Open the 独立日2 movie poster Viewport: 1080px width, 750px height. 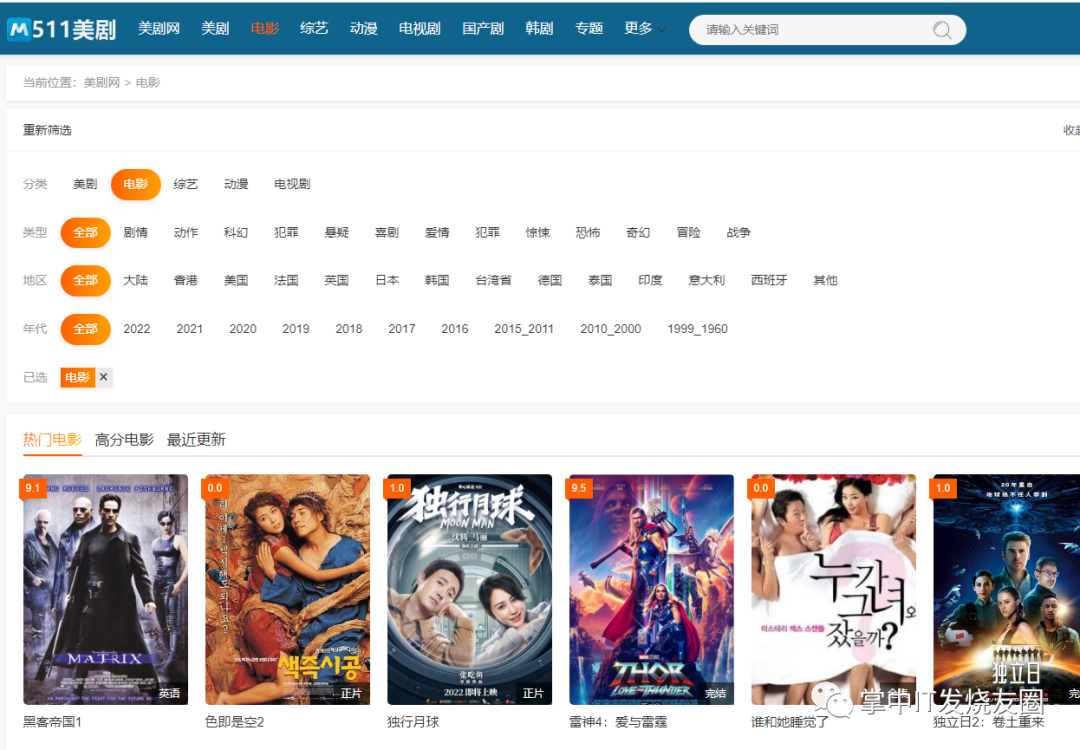[1006, 590]
